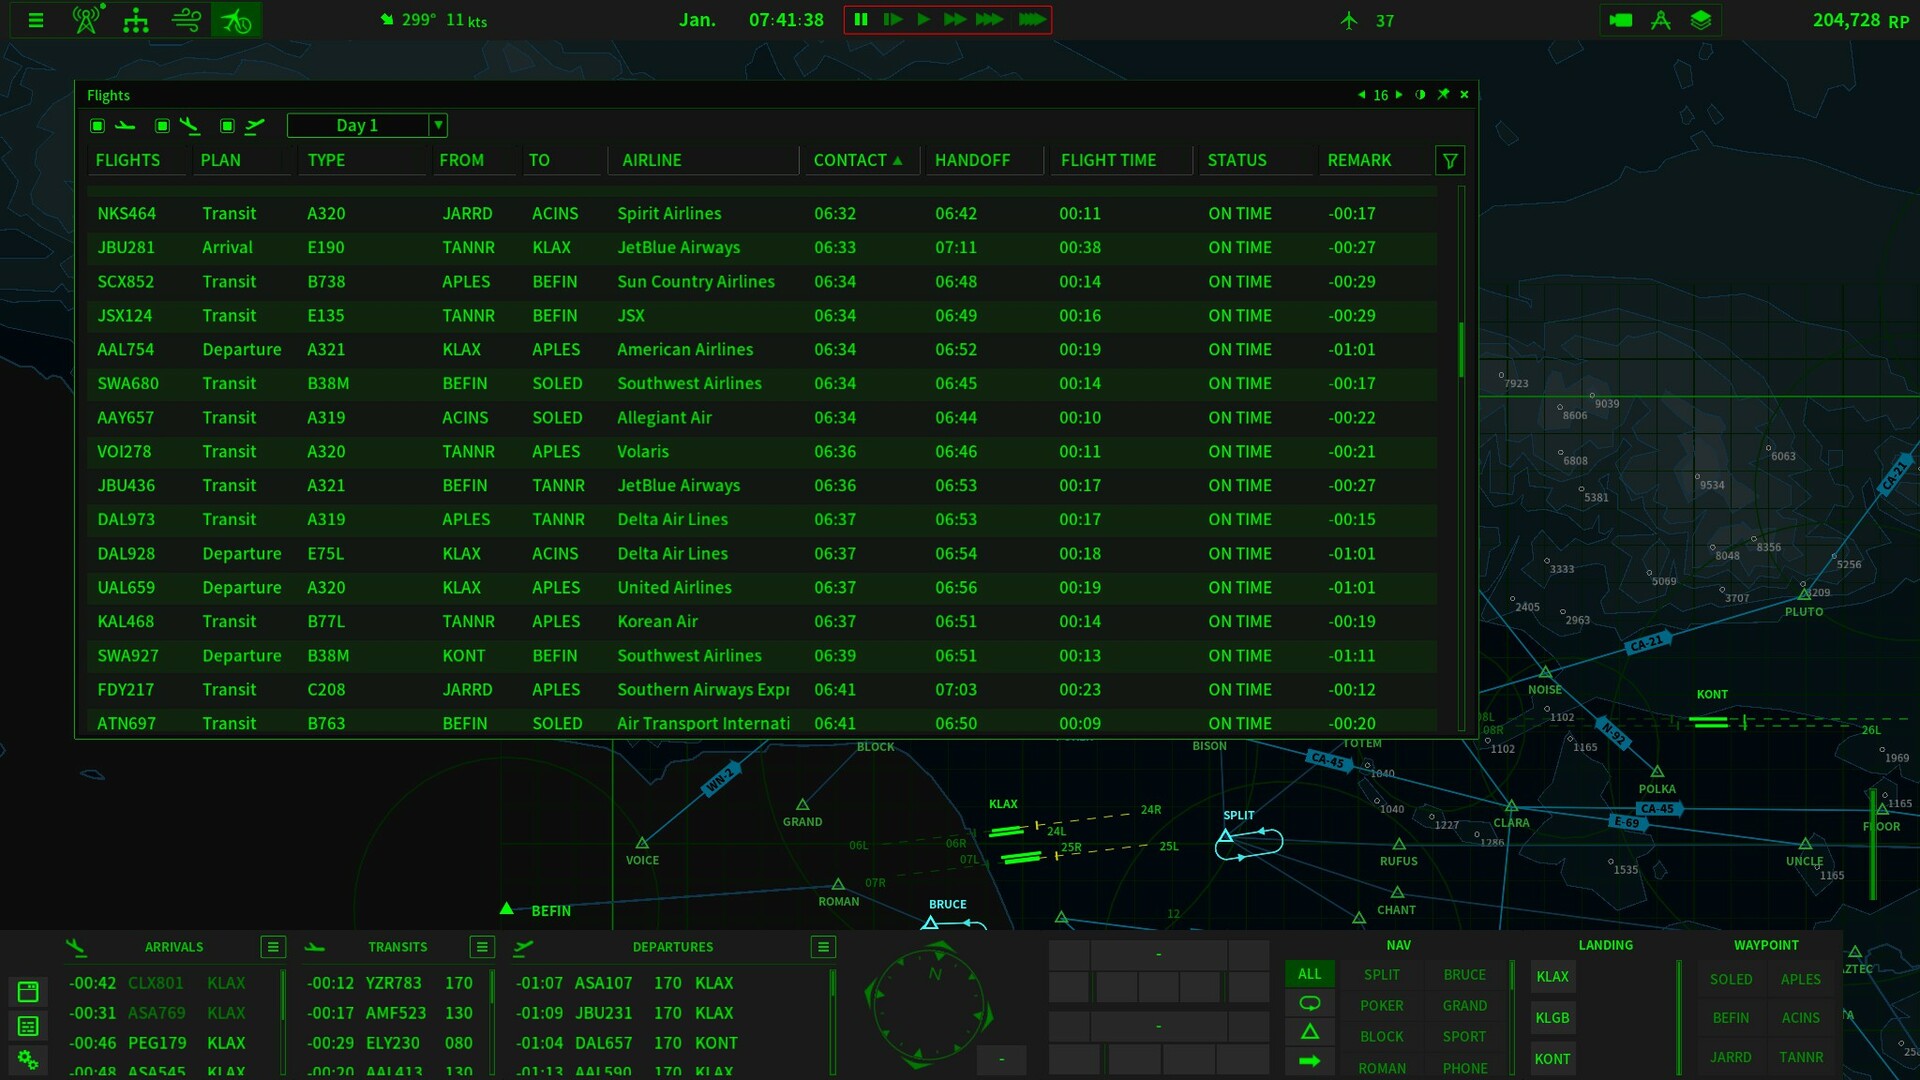Advance to the next page after 16

[x=1398, y=95]
